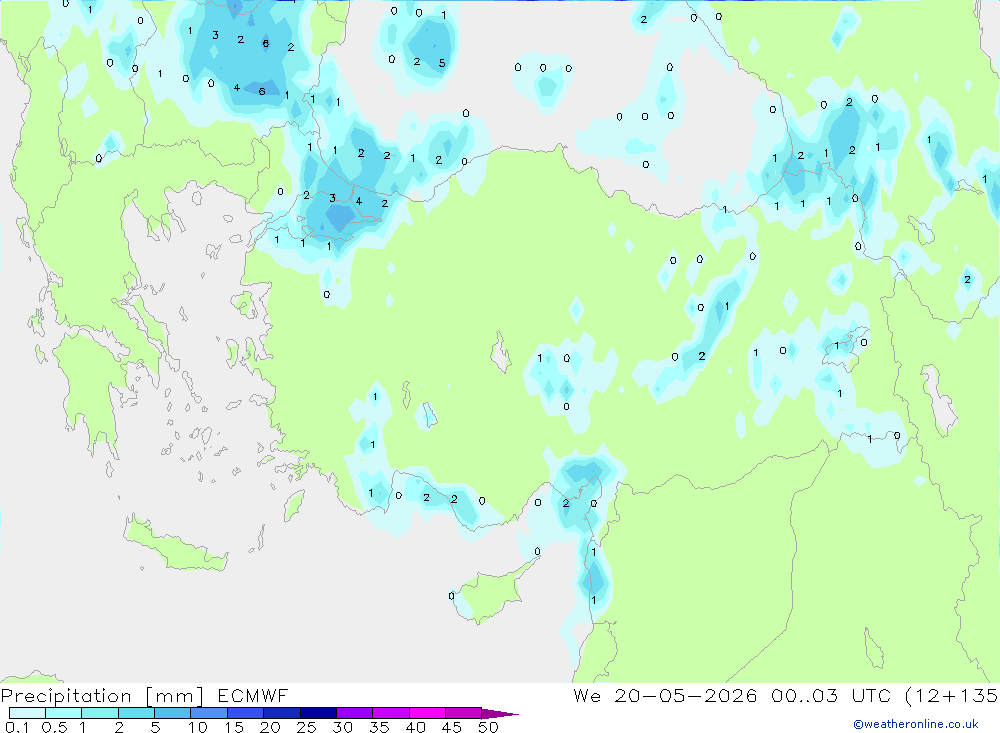Select the '20' legend scale label
The width and height of the screenshot is (1000, 733).
(270, 727)
